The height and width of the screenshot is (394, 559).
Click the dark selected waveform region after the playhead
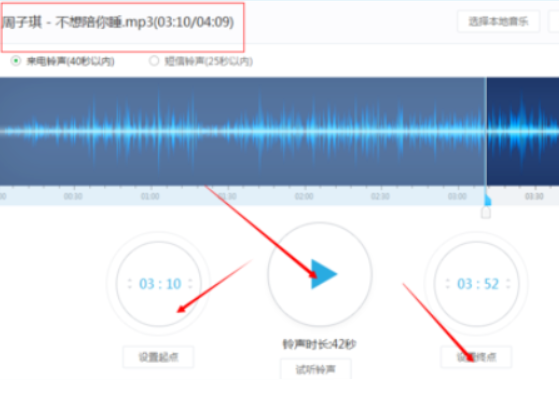tap(523, 131)
